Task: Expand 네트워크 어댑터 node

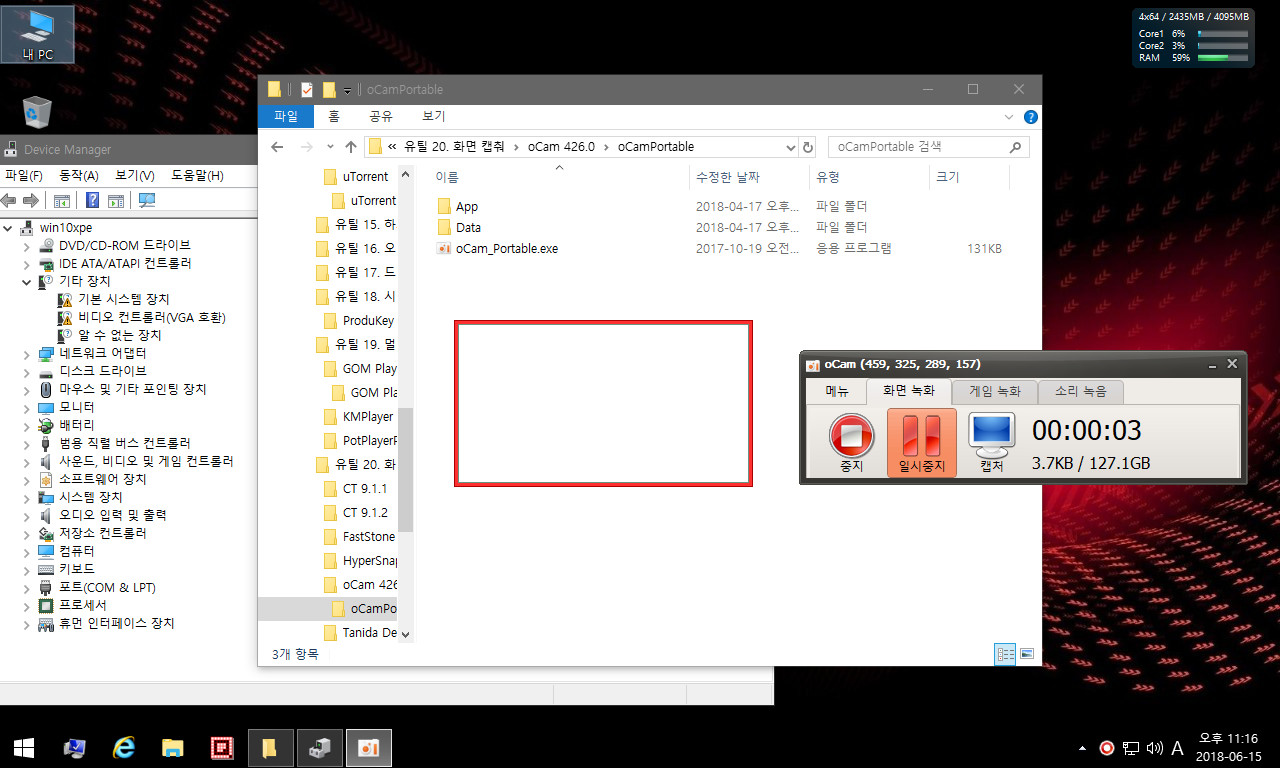Action: point(27,353)
